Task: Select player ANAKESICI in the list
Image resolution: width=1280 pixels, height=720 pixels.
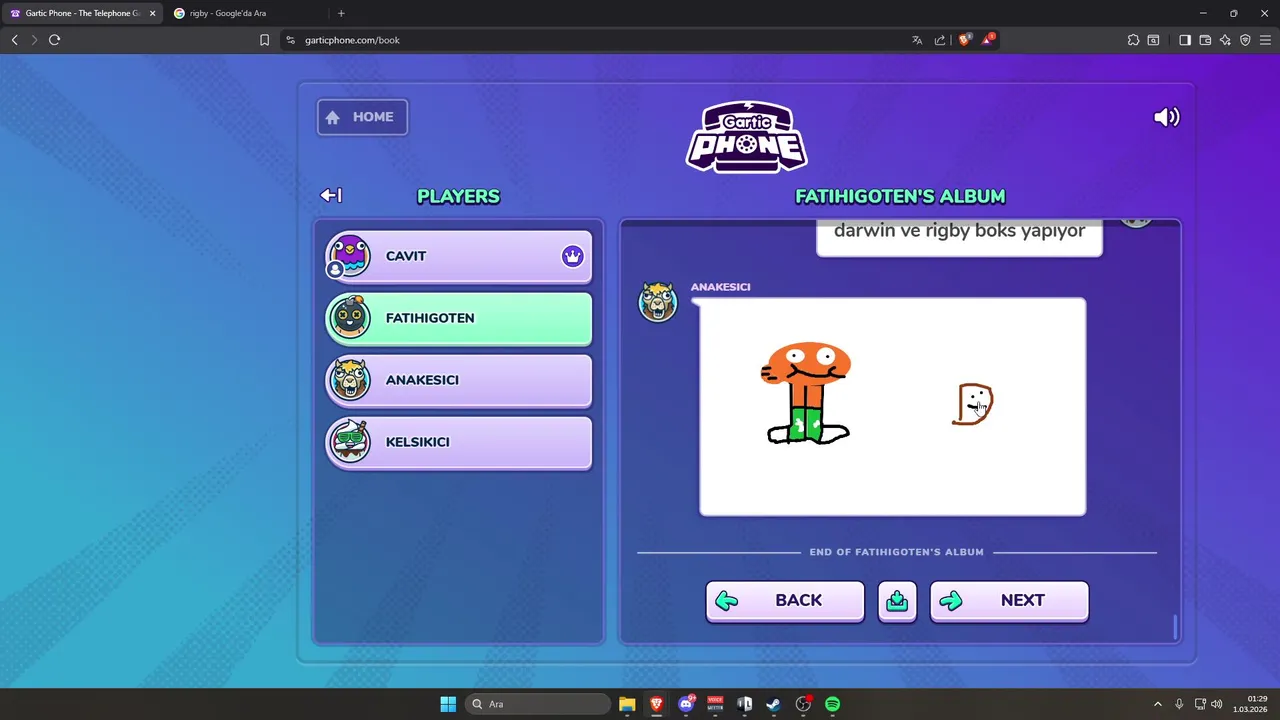Action: pyautogui.click(x=459, y=380)
